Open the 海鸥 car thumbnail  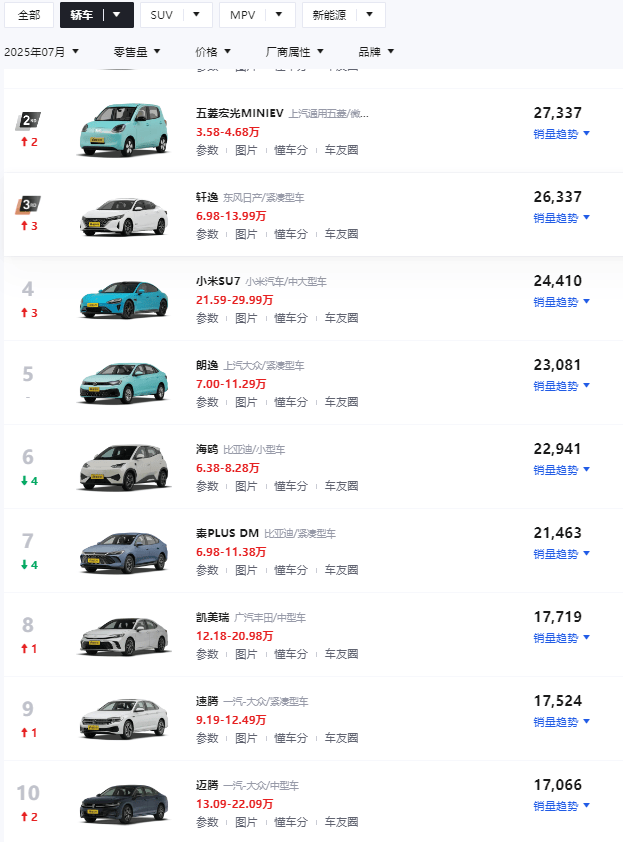(124, 467)
